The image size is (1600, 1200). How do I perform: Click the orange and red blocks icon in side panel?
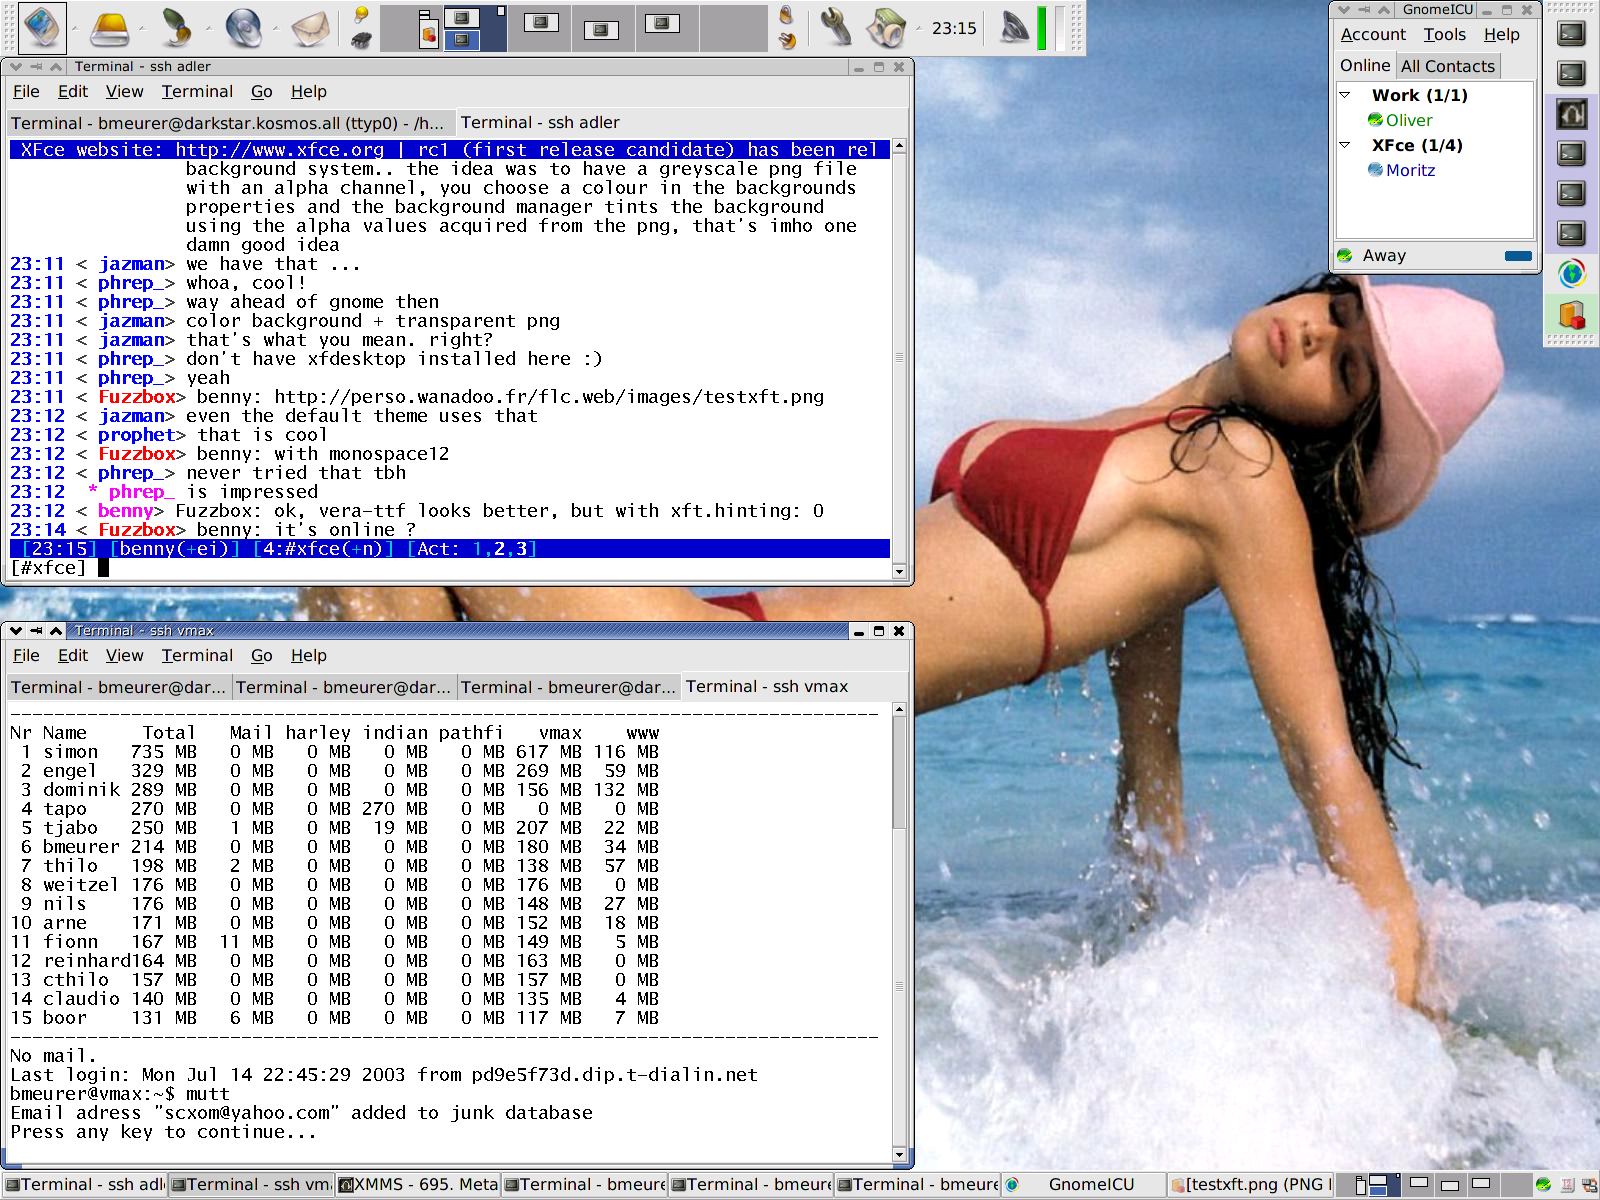1572,315
